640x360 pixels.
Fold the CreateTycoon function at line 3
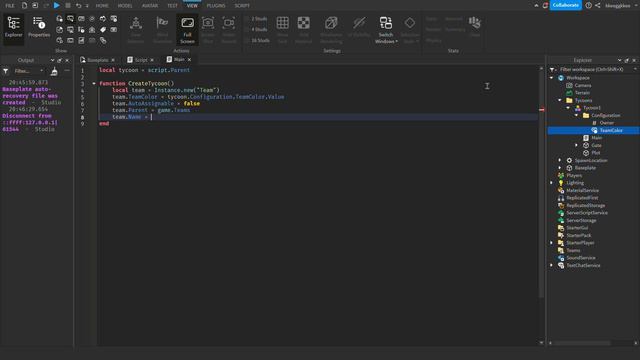[94, 83]
